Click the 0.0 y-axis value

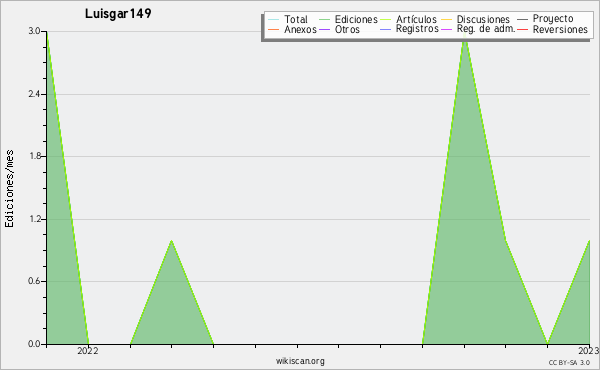tap(34, 344)
